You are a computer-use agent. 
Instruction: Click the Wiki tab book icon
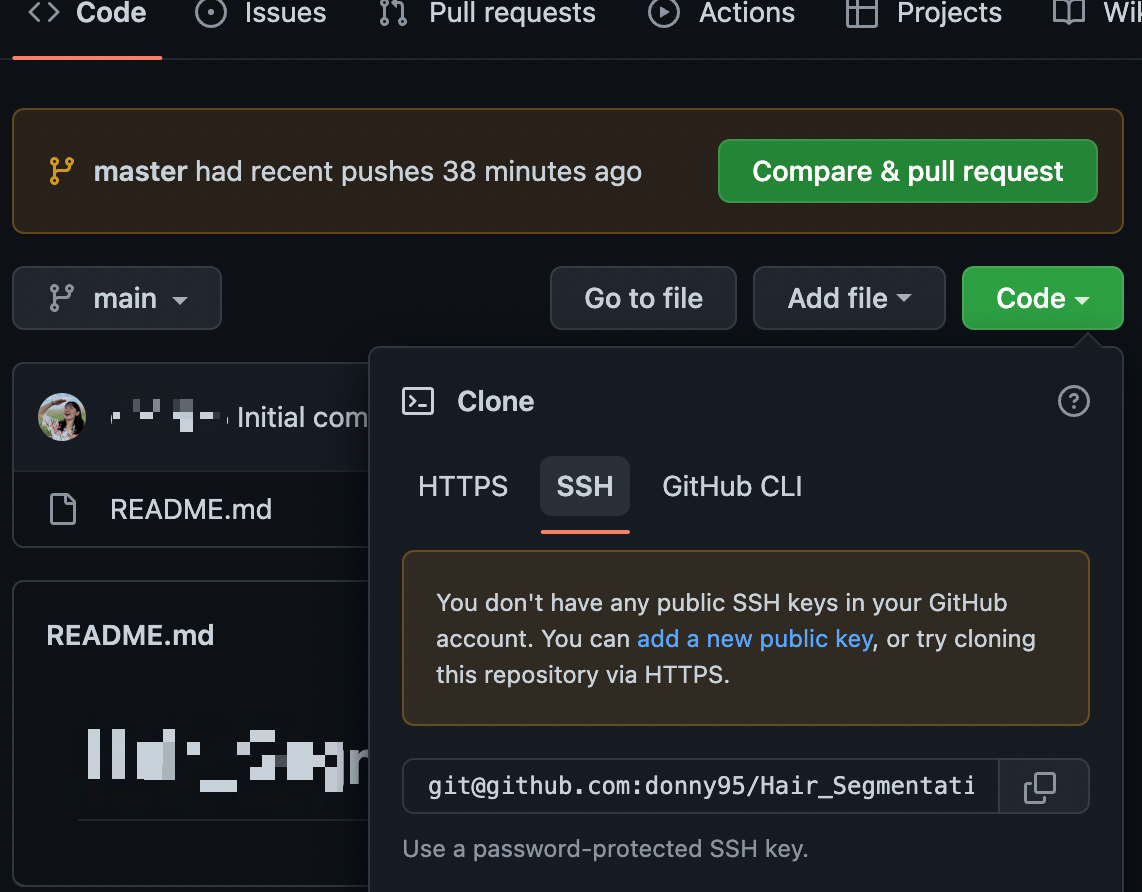pyautogui.click(x=1068, y=13)
